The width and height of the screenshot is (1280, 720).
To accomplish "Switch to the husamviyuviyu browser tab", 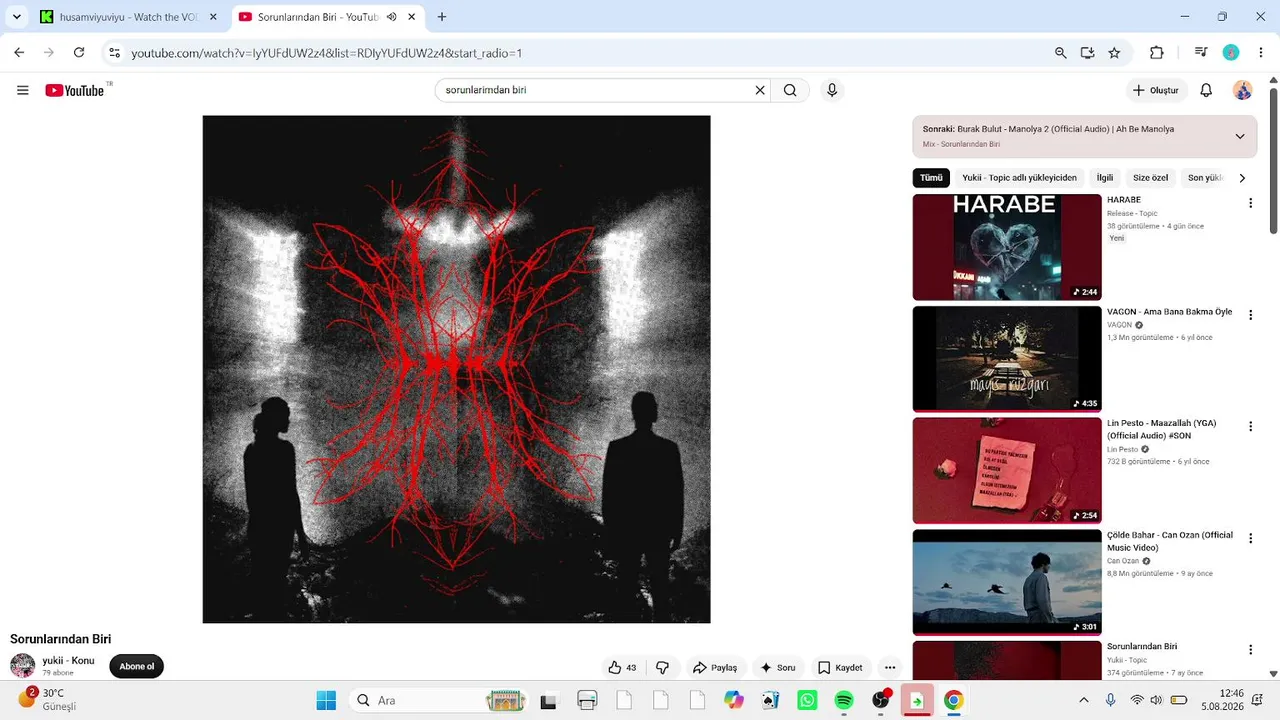I will pyautogui.click(x=129, y=17).
